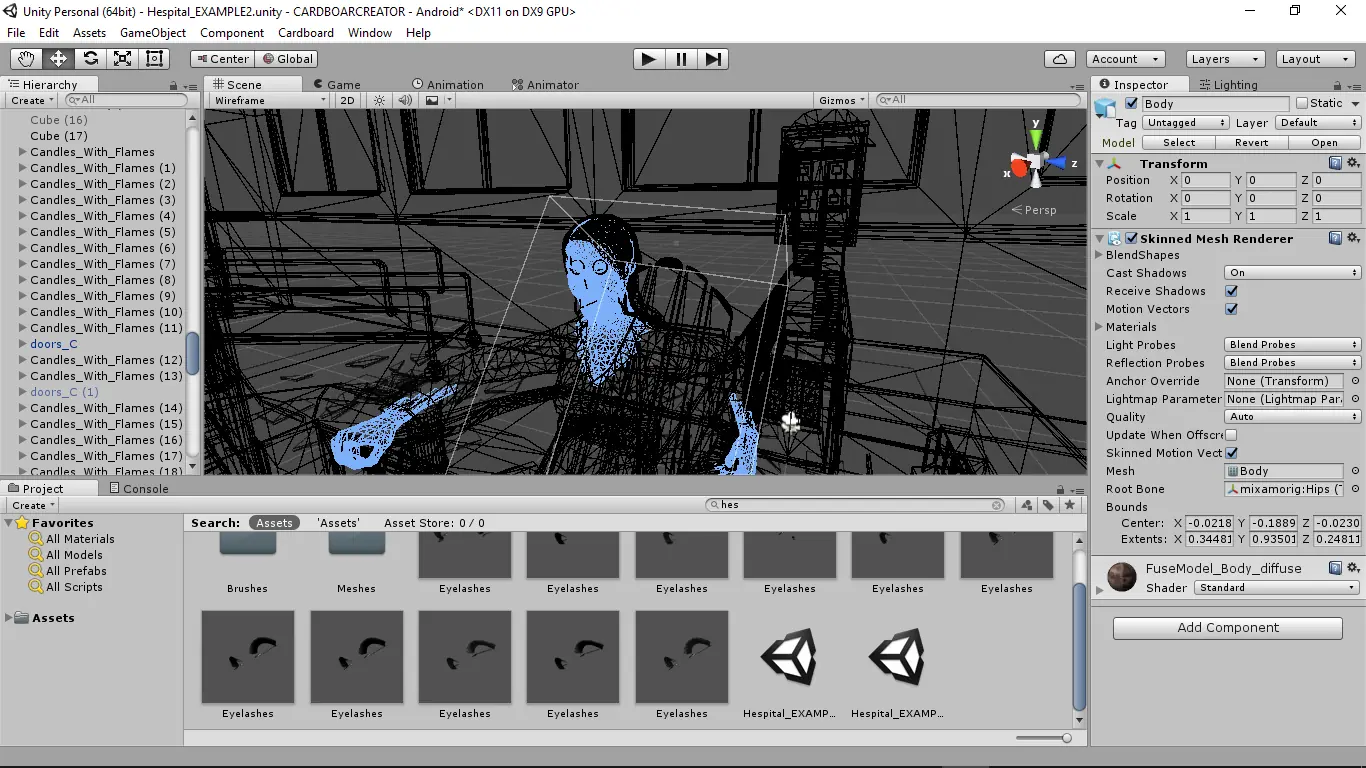Select the Hand tool in toolbar
Screen dimensions: 1366x768
[x=27, y=59]
